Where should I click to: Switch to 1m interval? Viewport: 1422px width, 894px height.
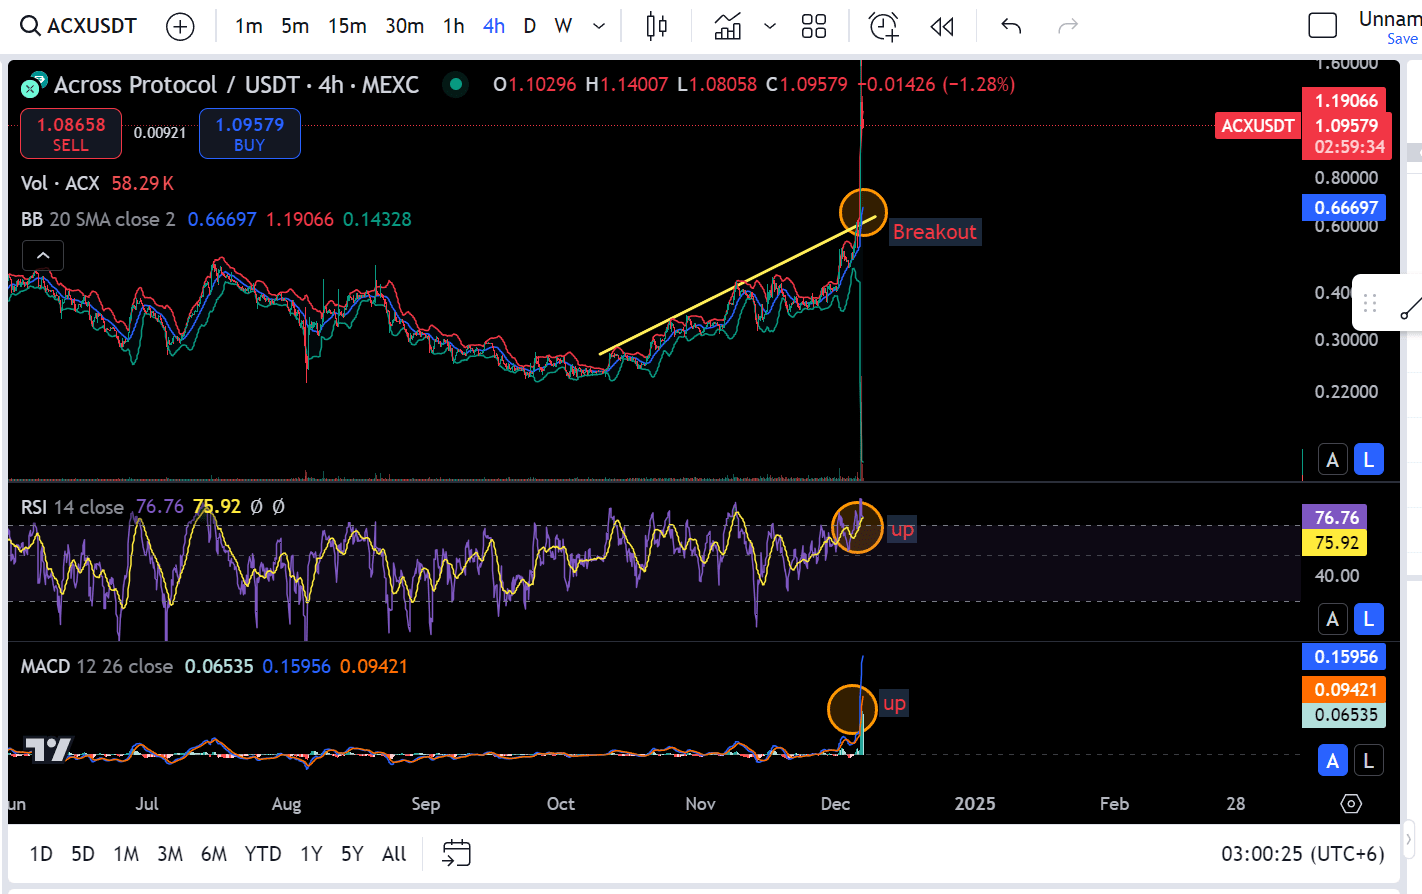tap(249, 26)
